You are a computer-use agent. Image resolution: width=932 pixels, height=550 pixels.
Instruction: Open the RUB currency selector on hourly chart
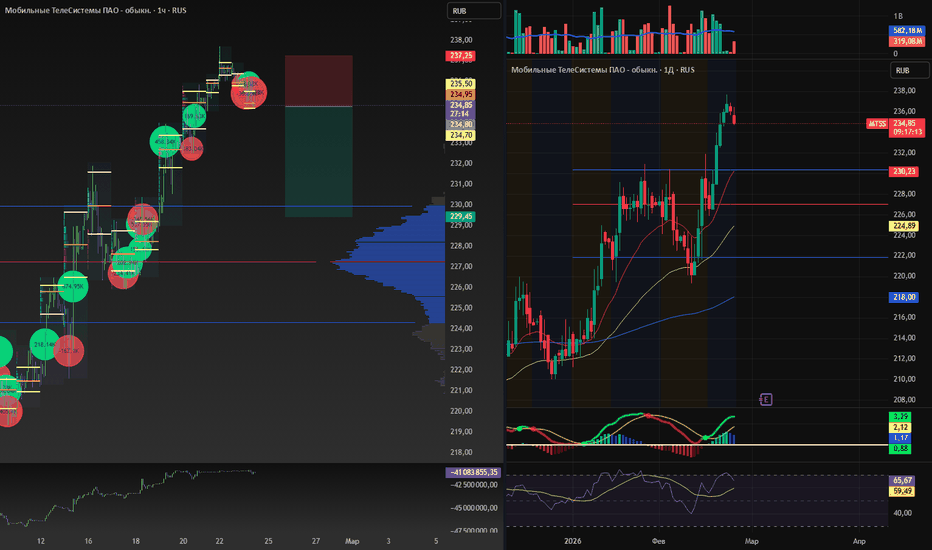coord(474,11)
